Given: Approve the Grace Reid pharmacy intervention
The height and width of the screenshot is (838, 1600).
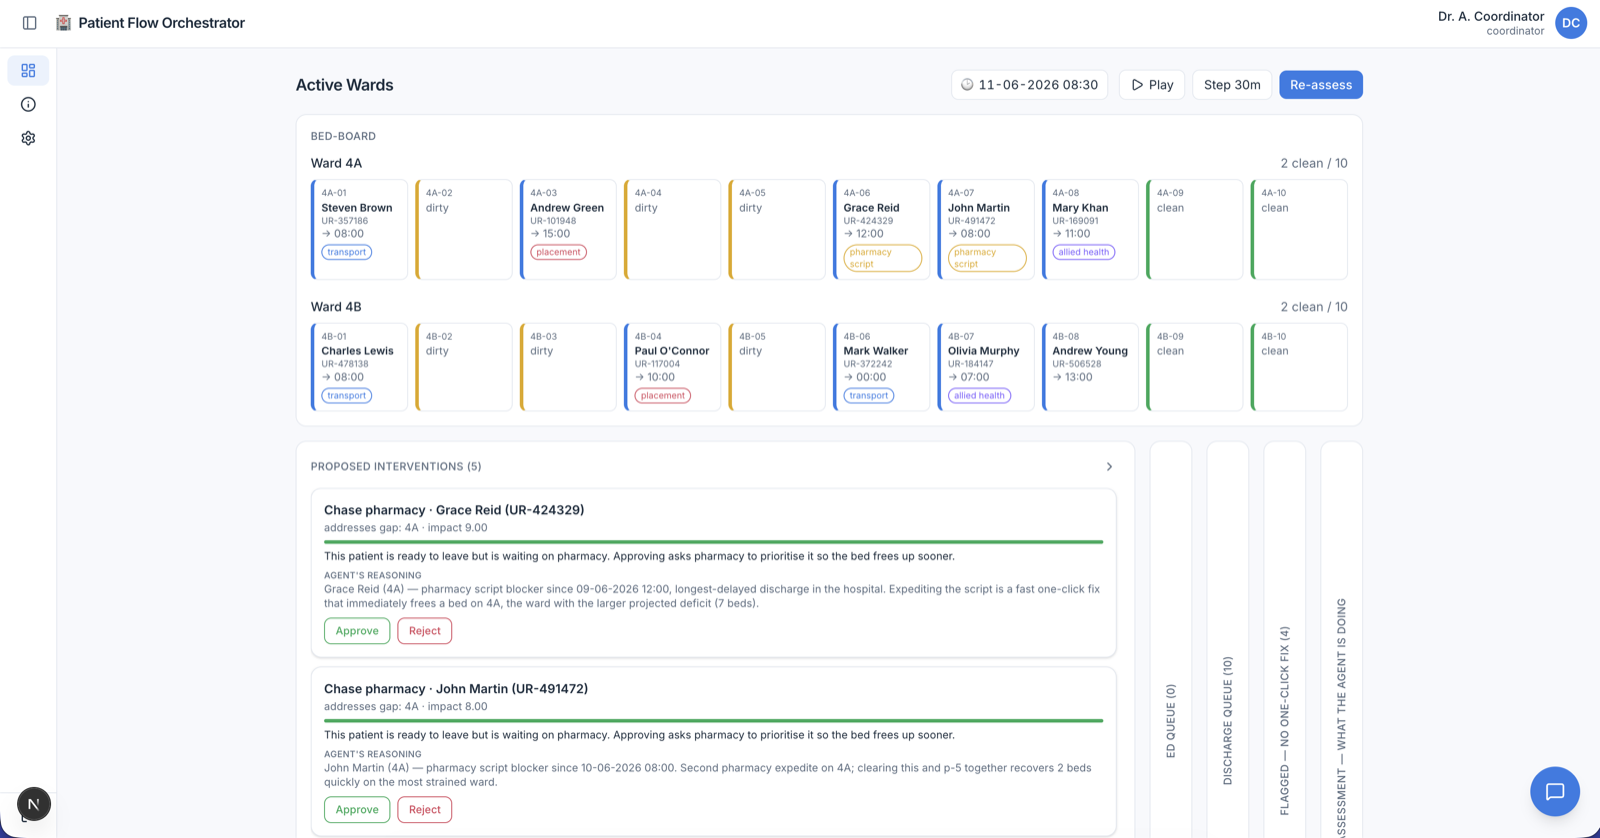Looking at the screenshot, I should coord(357,631).
